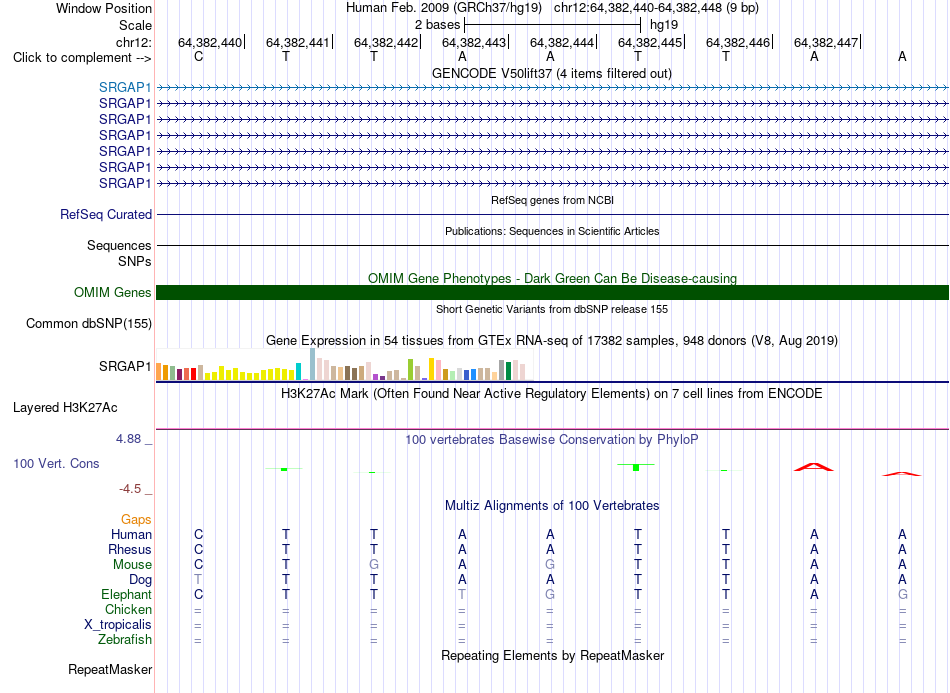Click the dark green OMIM Genes bar
Screen dimensions: 950x693
tap(552, 293)
